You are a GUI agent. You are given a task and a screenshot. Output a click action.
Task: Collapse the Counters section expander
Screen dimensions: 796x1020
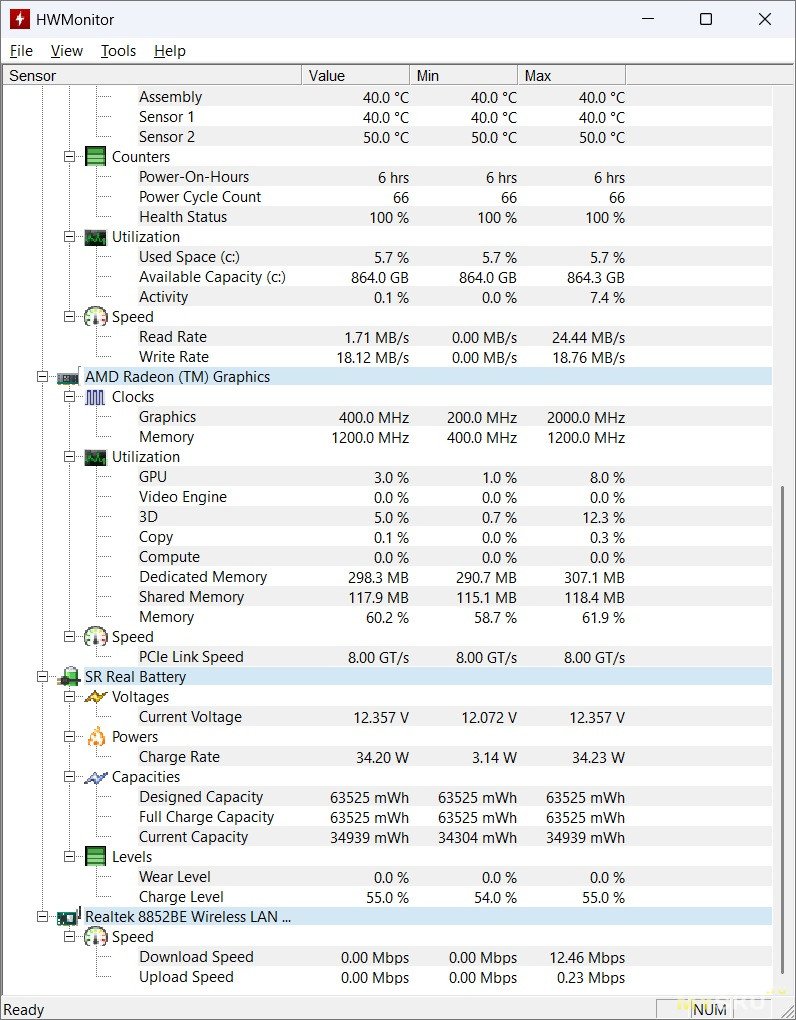click(x=70, y=157)
